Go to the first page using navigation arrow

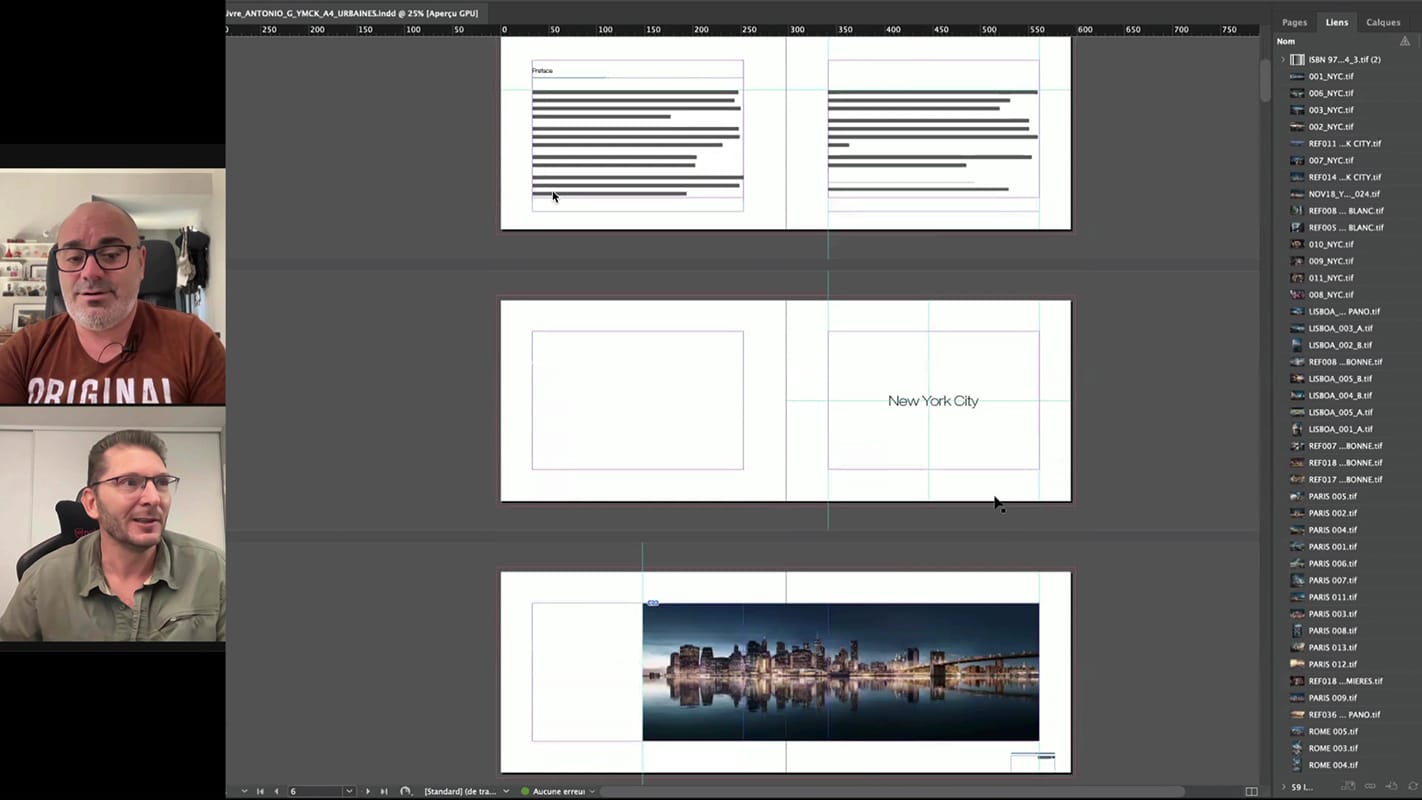260,791
